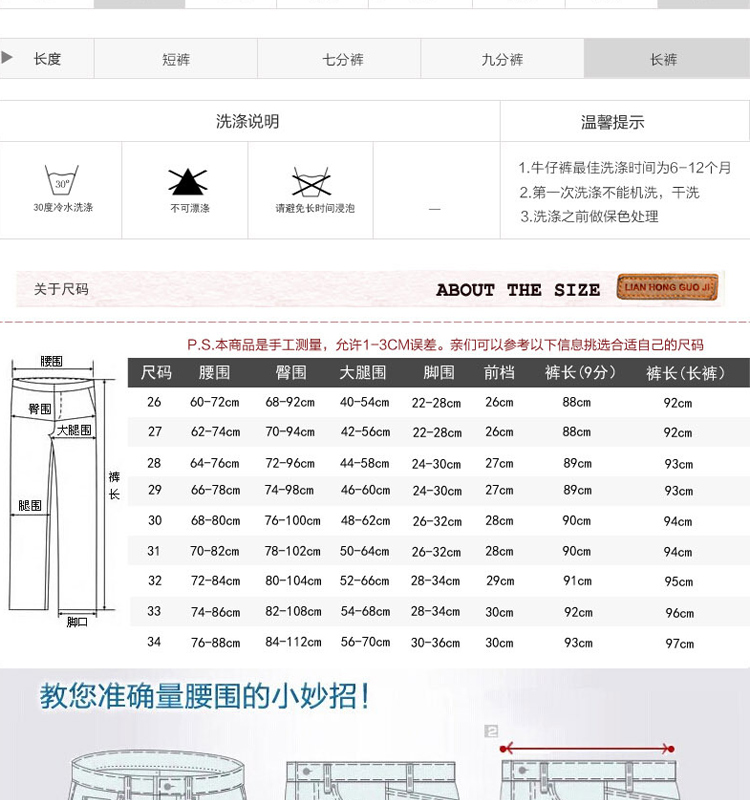Click thigh value 44-58cm for size 28
This screenshot has width=750, height=800.
click(x=364, y=463)
